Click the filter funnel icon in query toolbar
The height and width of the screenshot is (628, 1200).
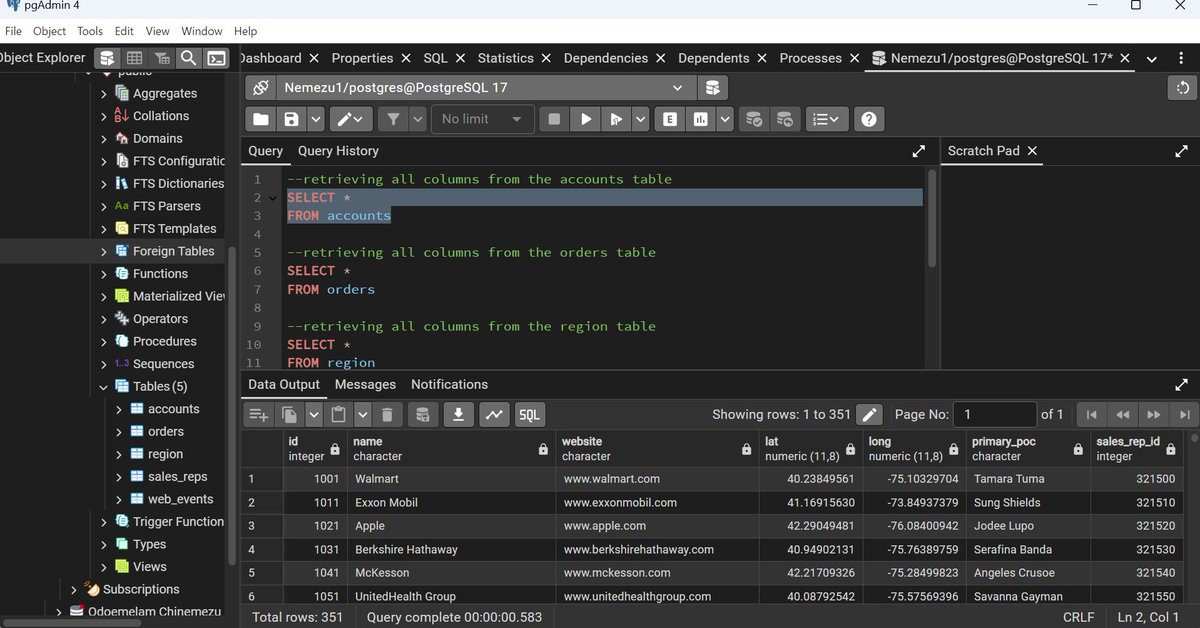(x=394, y=119)
